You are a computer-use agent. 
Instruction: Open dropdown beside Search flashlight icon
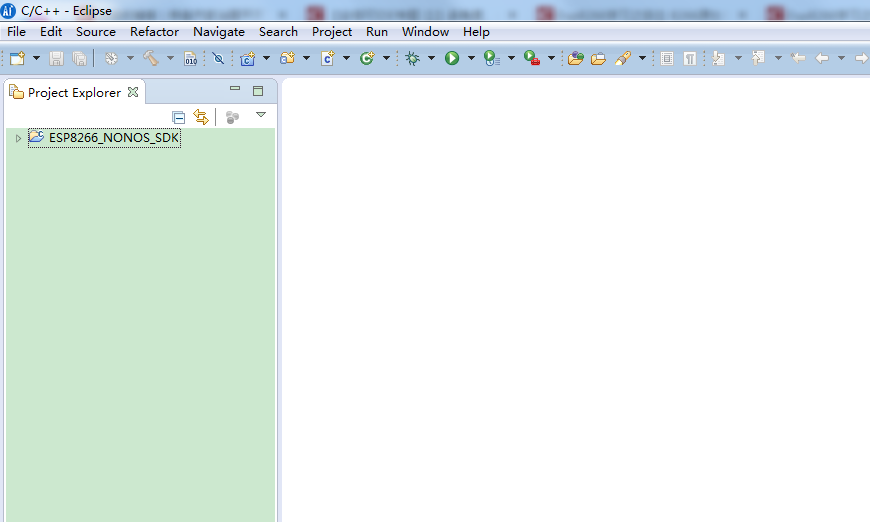click(642, 58)
